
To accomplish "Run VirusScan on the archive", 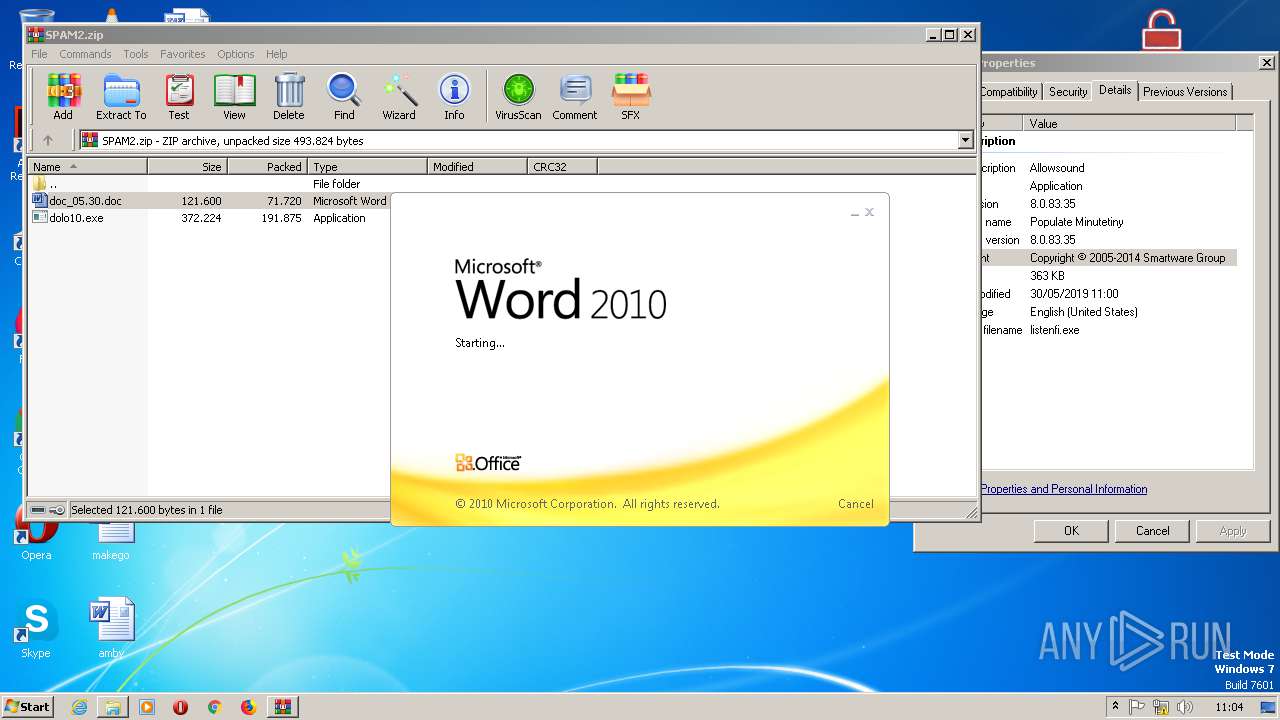I will click(x=518, y=97).
